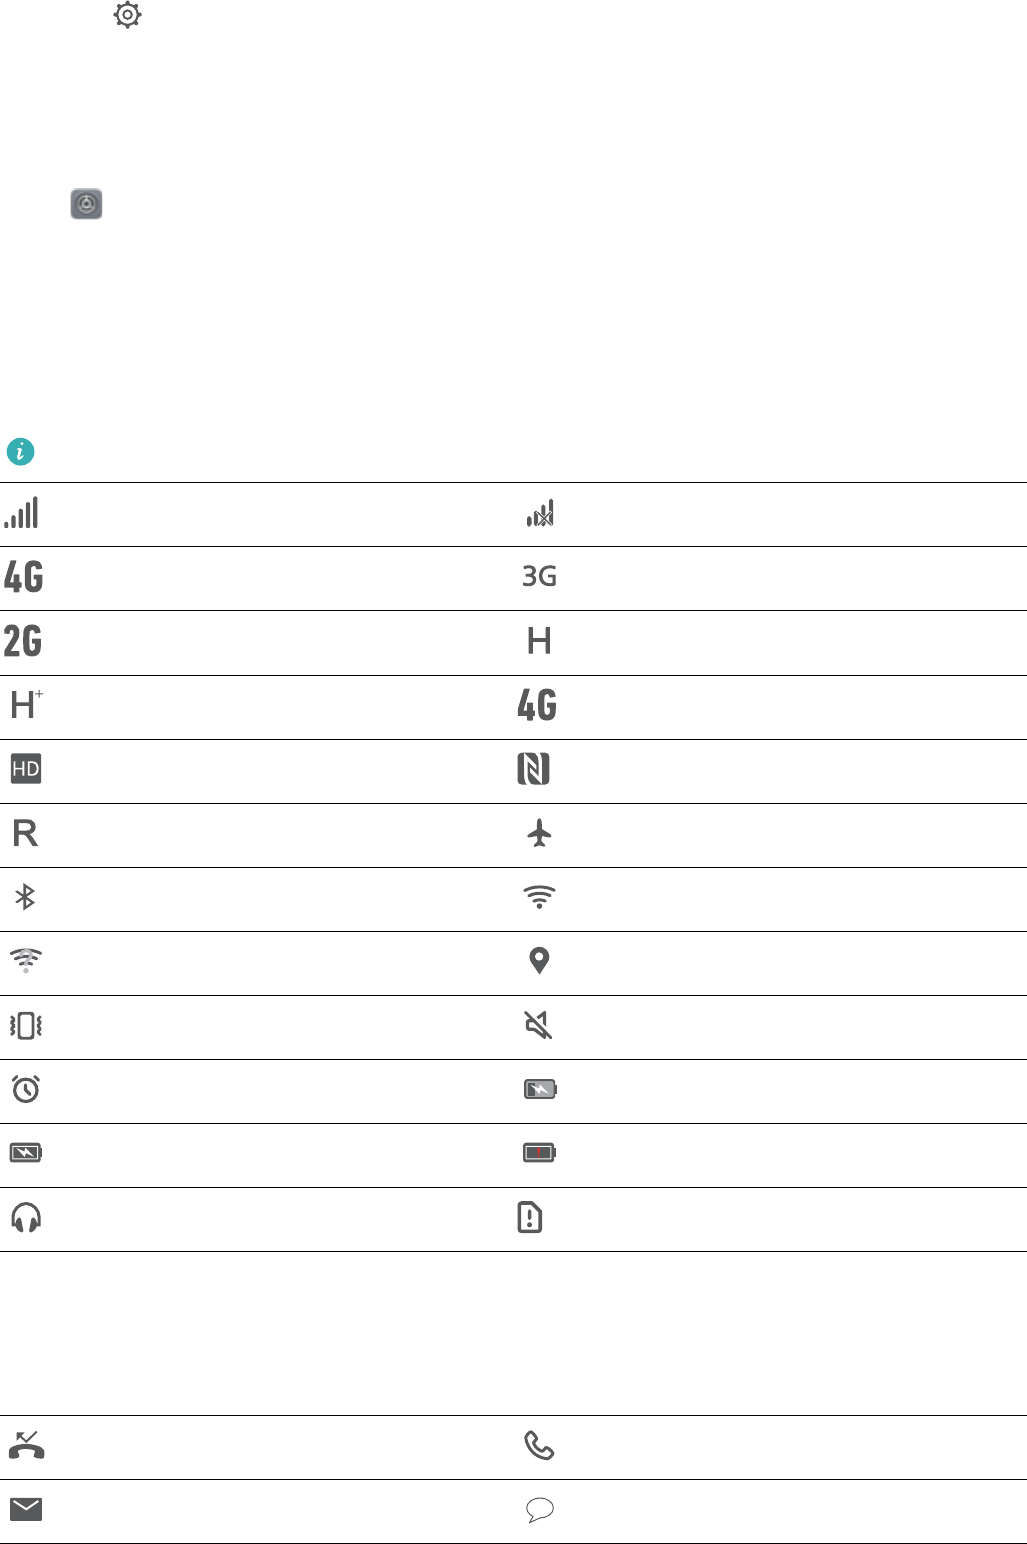
Task: Click the teal info circle icon
Action: [x=21, y=452]
